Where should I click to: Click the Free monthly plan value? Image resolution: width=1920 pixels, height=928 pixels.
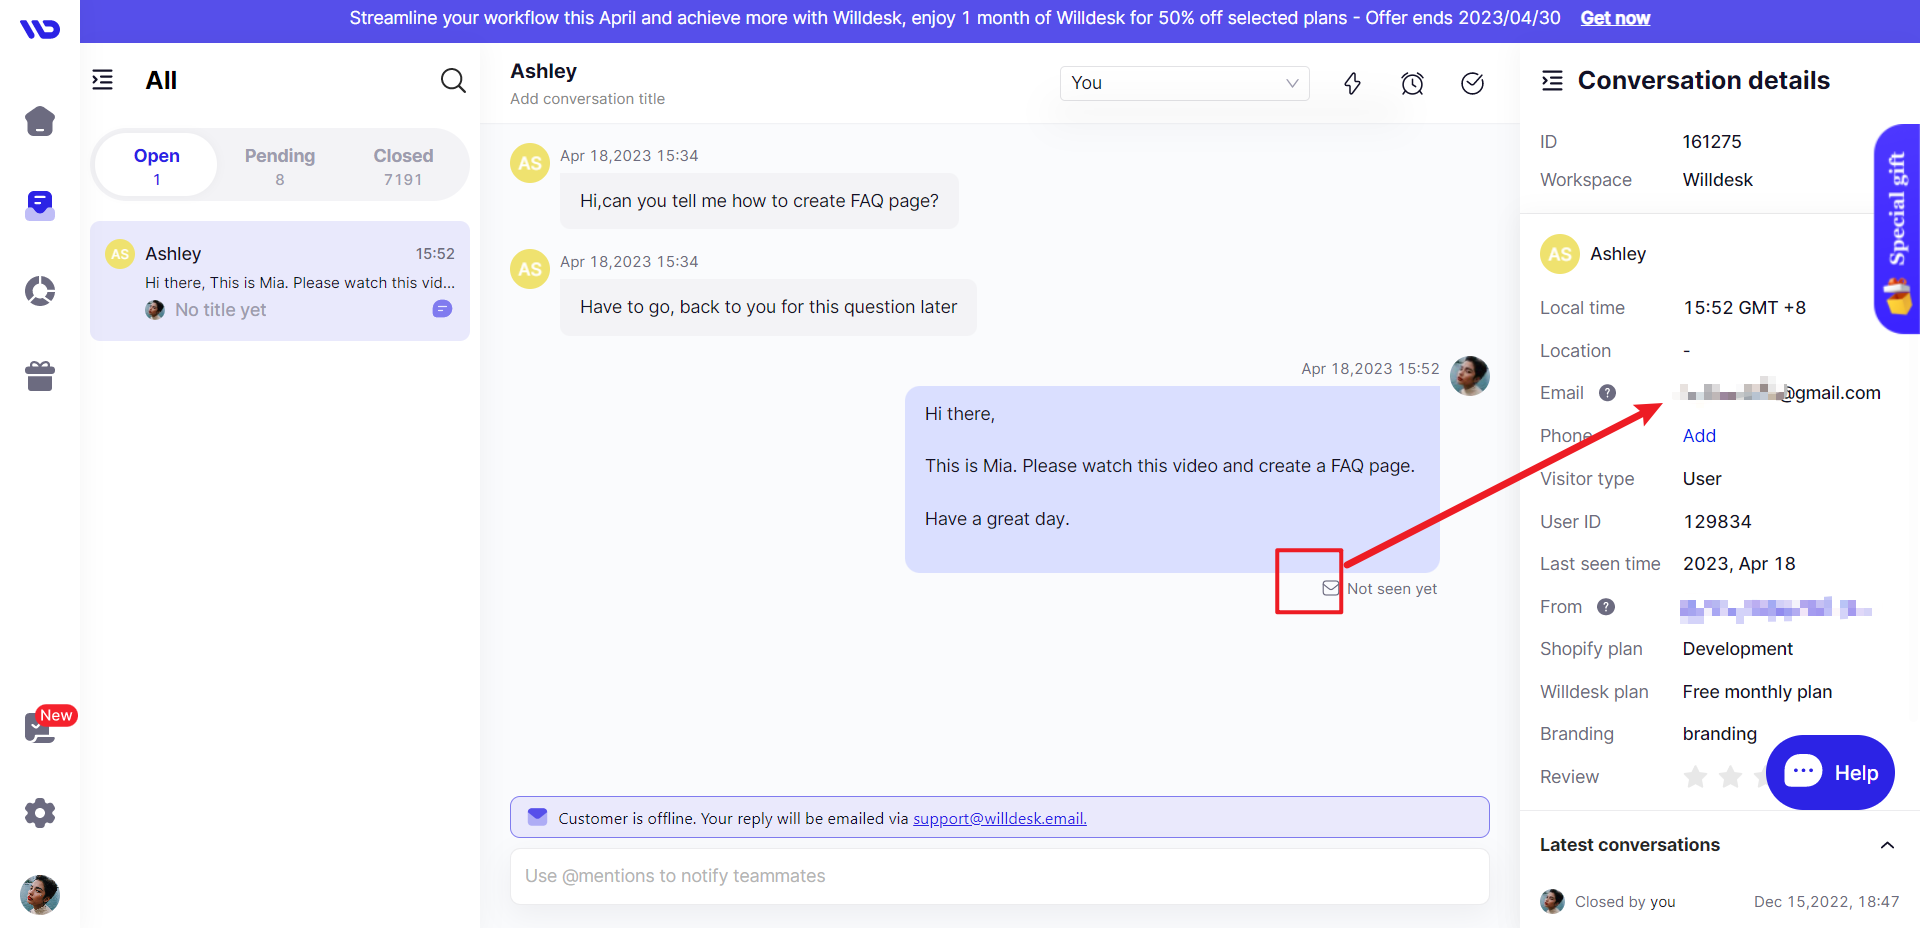click(x=1757, y=692)
